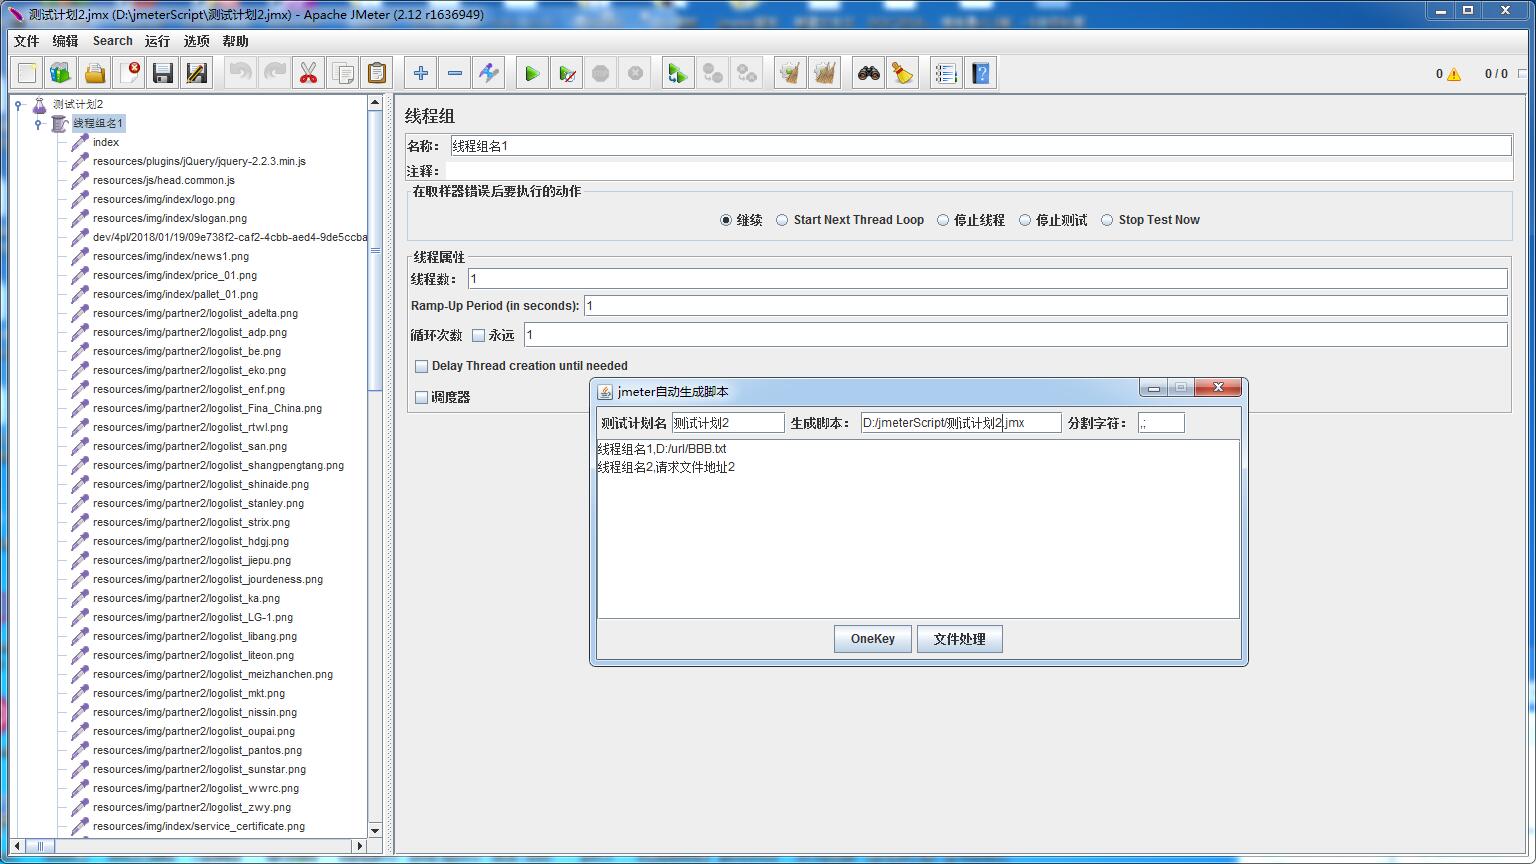This screenshot has height=864, width=1536.
Task: Open the 选项 menu
Action: point(196,41)
